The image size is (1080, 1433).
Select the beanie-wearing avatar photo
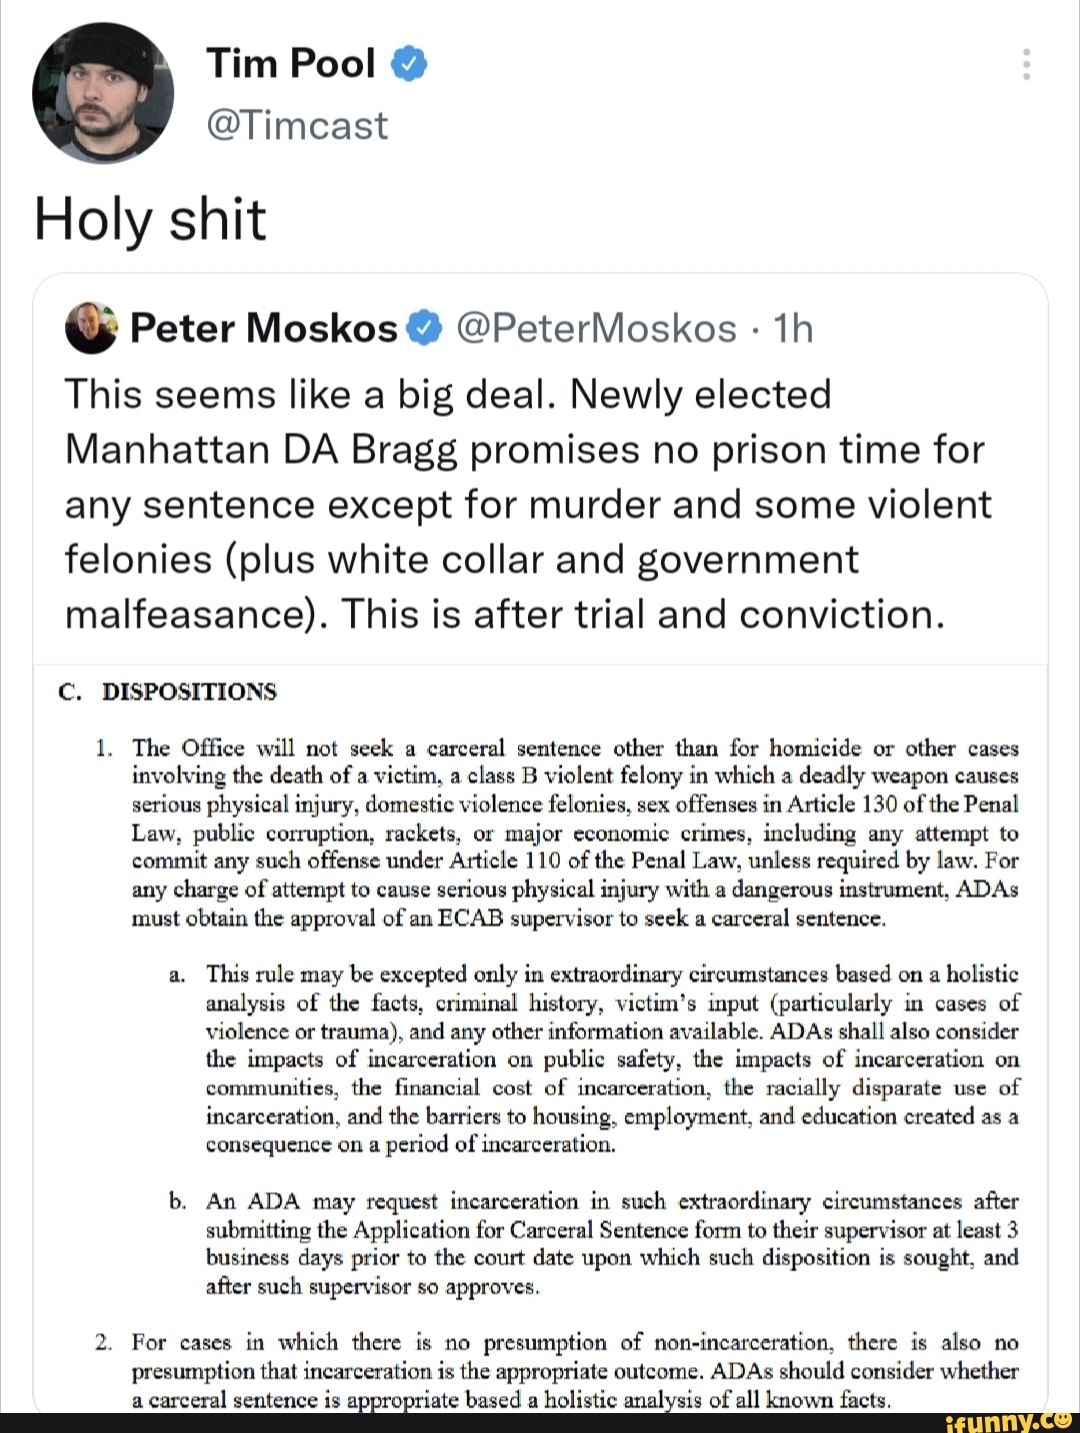click(103, 90)
